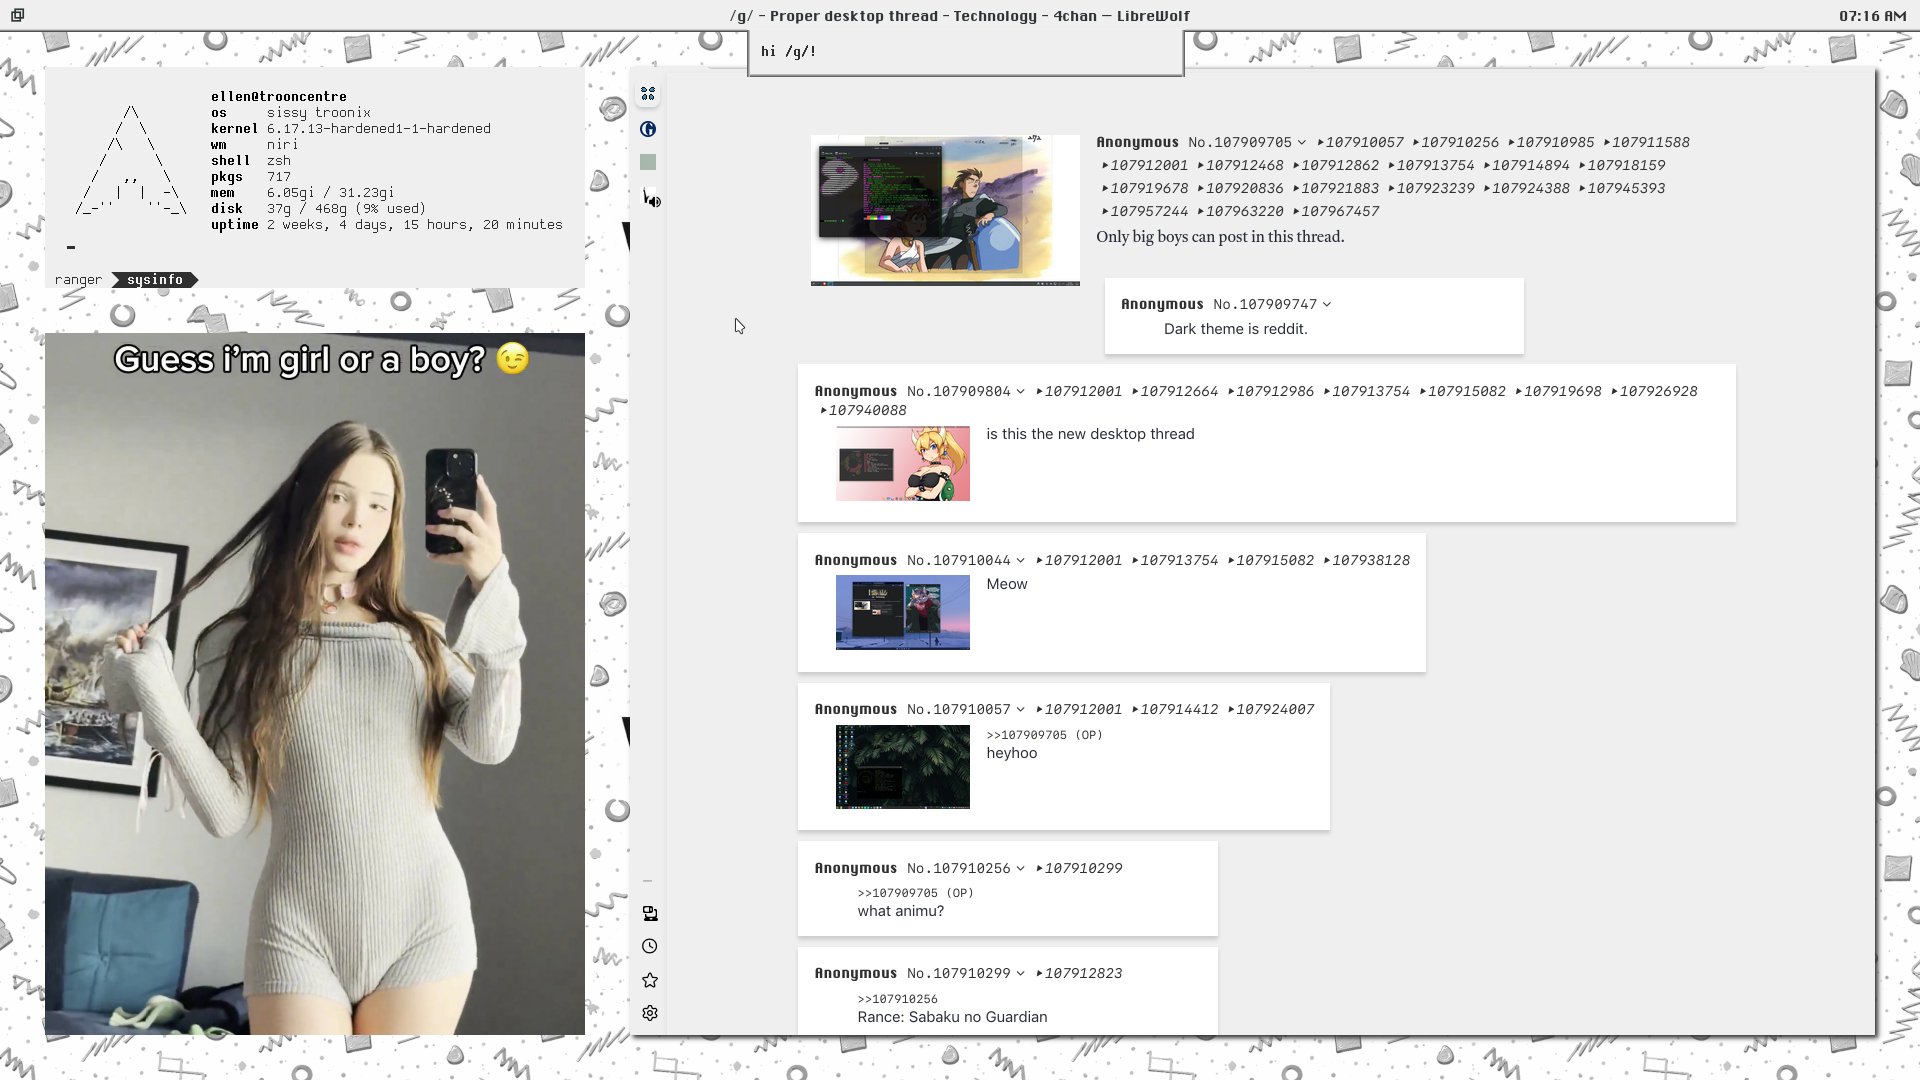1920x1080 pixels.
Task: Open history clock sidebar icon
Action: pyautogui.click(x=650, y=946)
